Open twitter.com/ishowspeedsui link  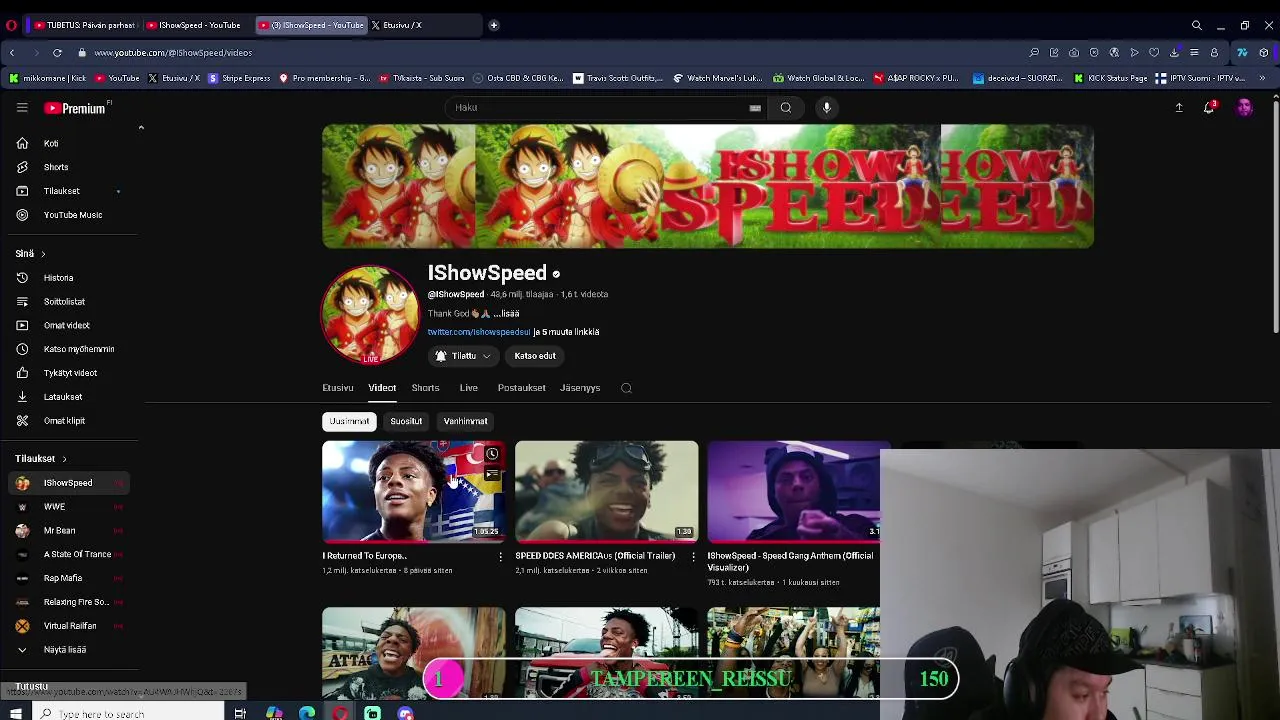(x=479, y=332)
